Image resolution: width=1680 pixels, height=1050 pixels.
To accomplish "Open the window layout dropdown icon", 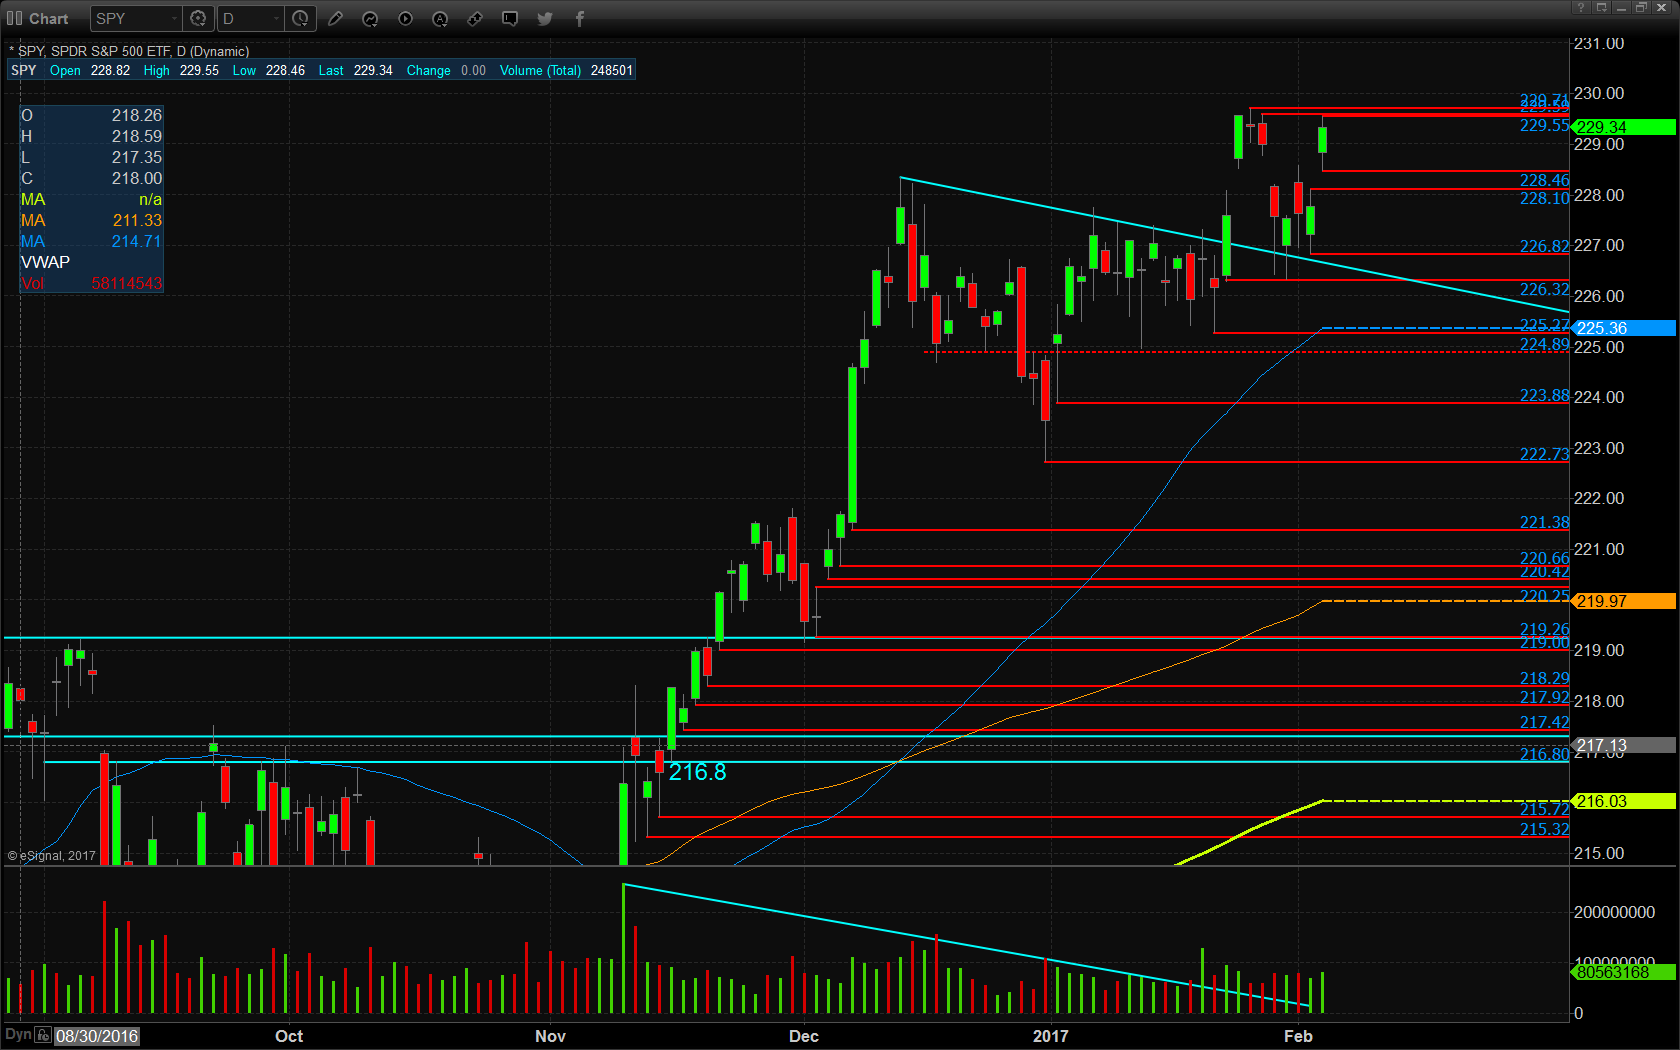I will [1601, 7].
